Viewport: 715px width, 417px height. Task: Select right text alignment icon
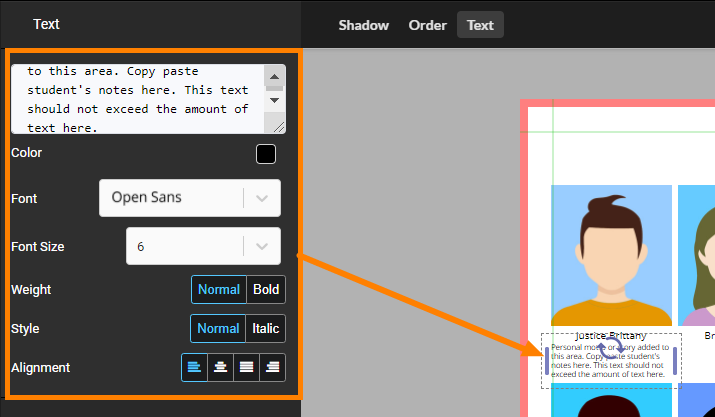pos(272,368)
